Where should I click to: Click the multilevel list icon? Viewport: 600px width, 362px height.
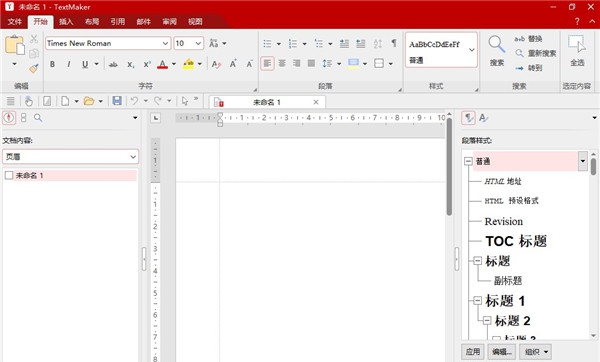pyautogui.click(x=319, y=44)
